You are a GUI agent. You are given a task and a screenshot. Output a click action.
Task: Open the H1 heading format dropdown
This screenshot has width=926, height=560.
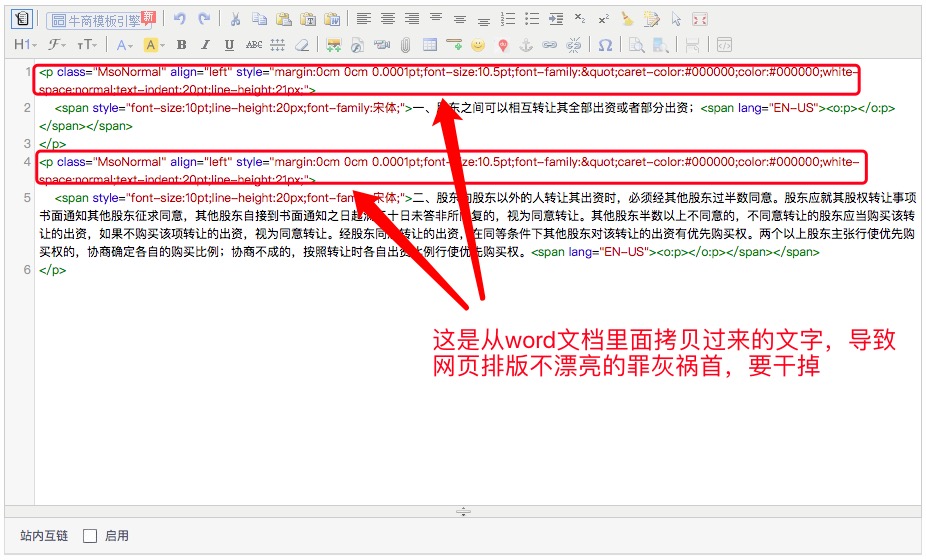[25, 45]
